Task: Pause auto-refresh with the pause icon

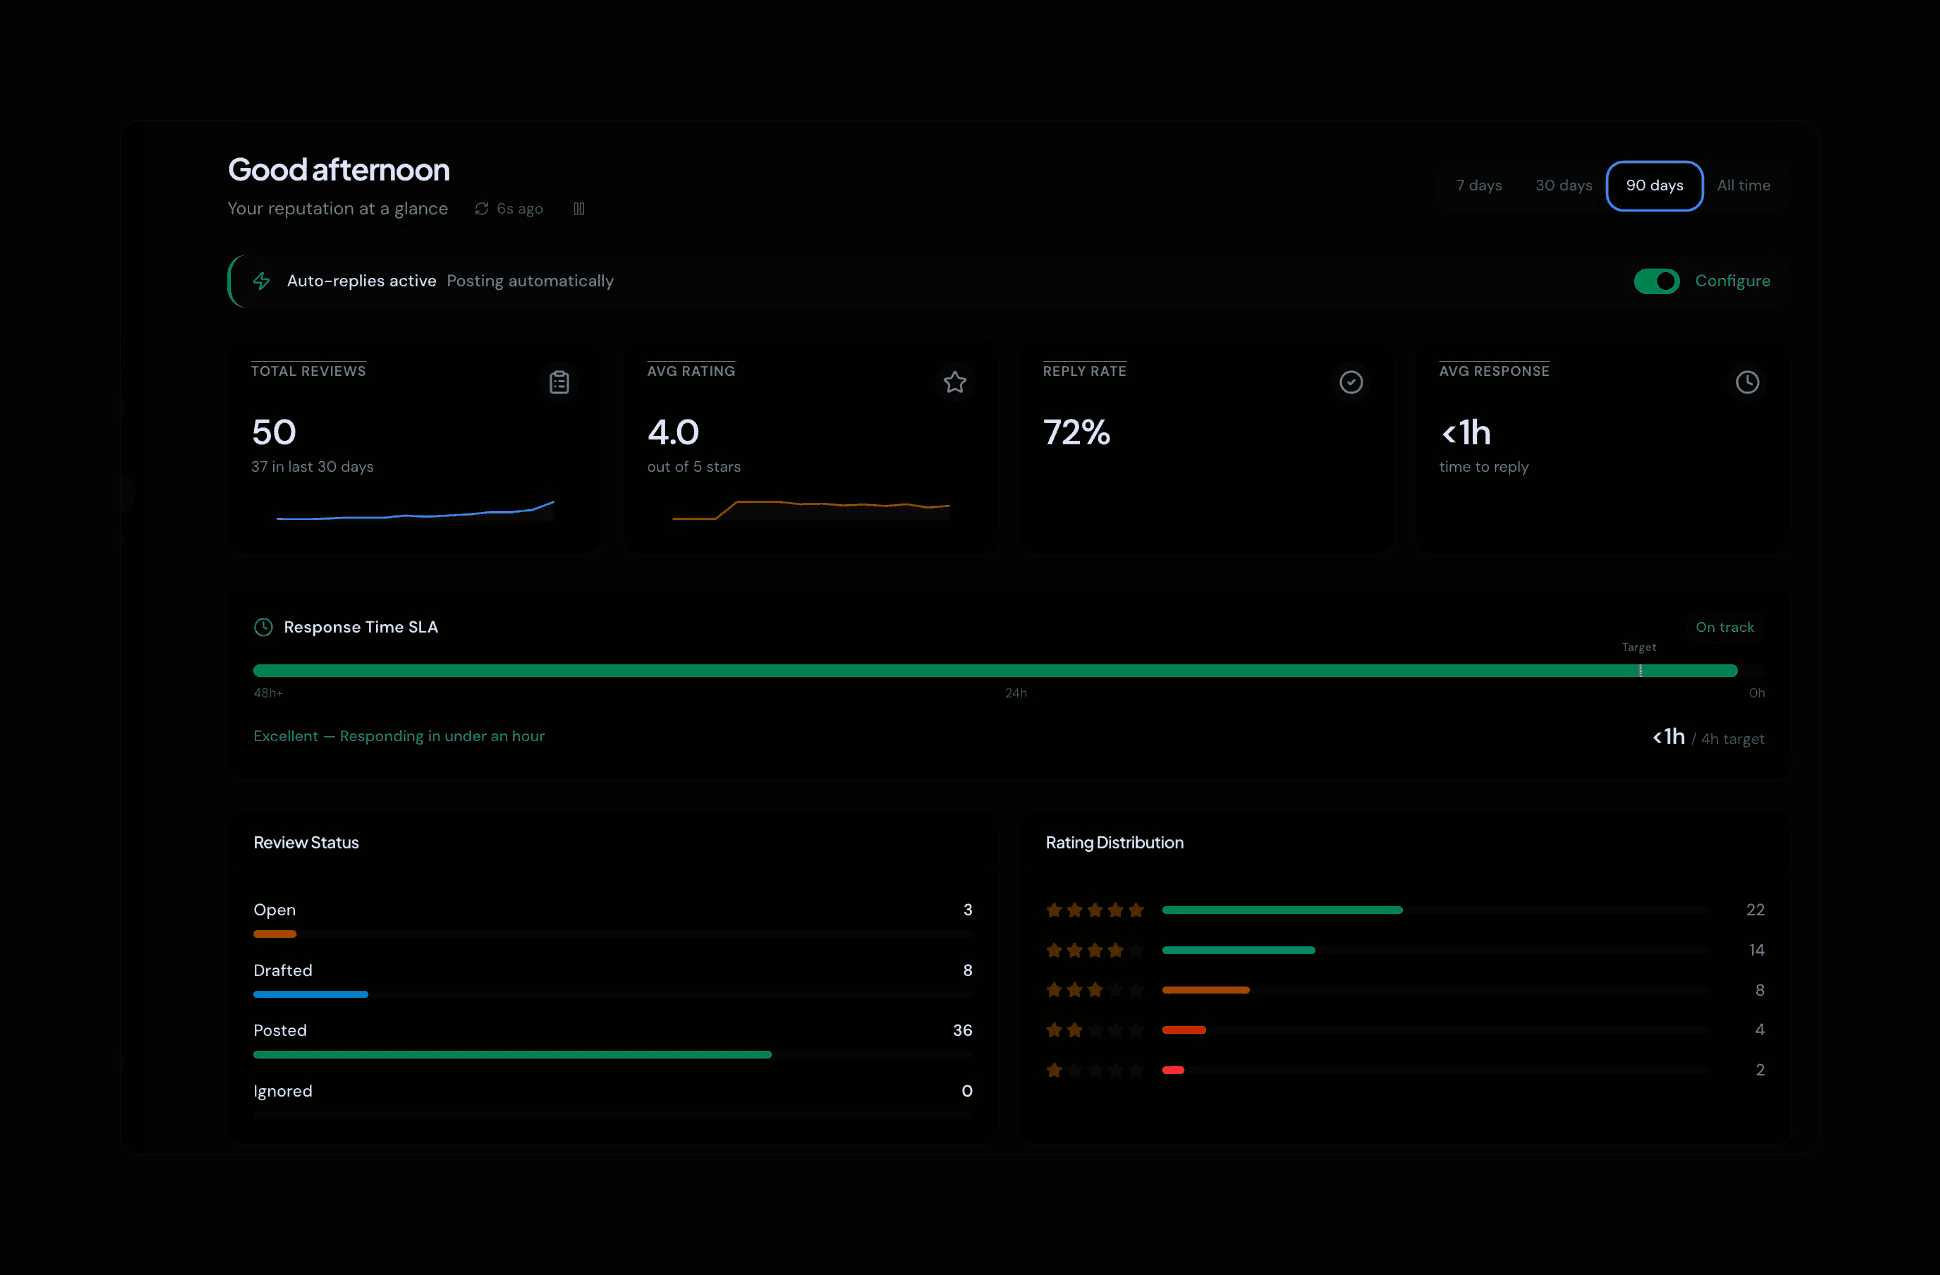Action: pos(579,209)
